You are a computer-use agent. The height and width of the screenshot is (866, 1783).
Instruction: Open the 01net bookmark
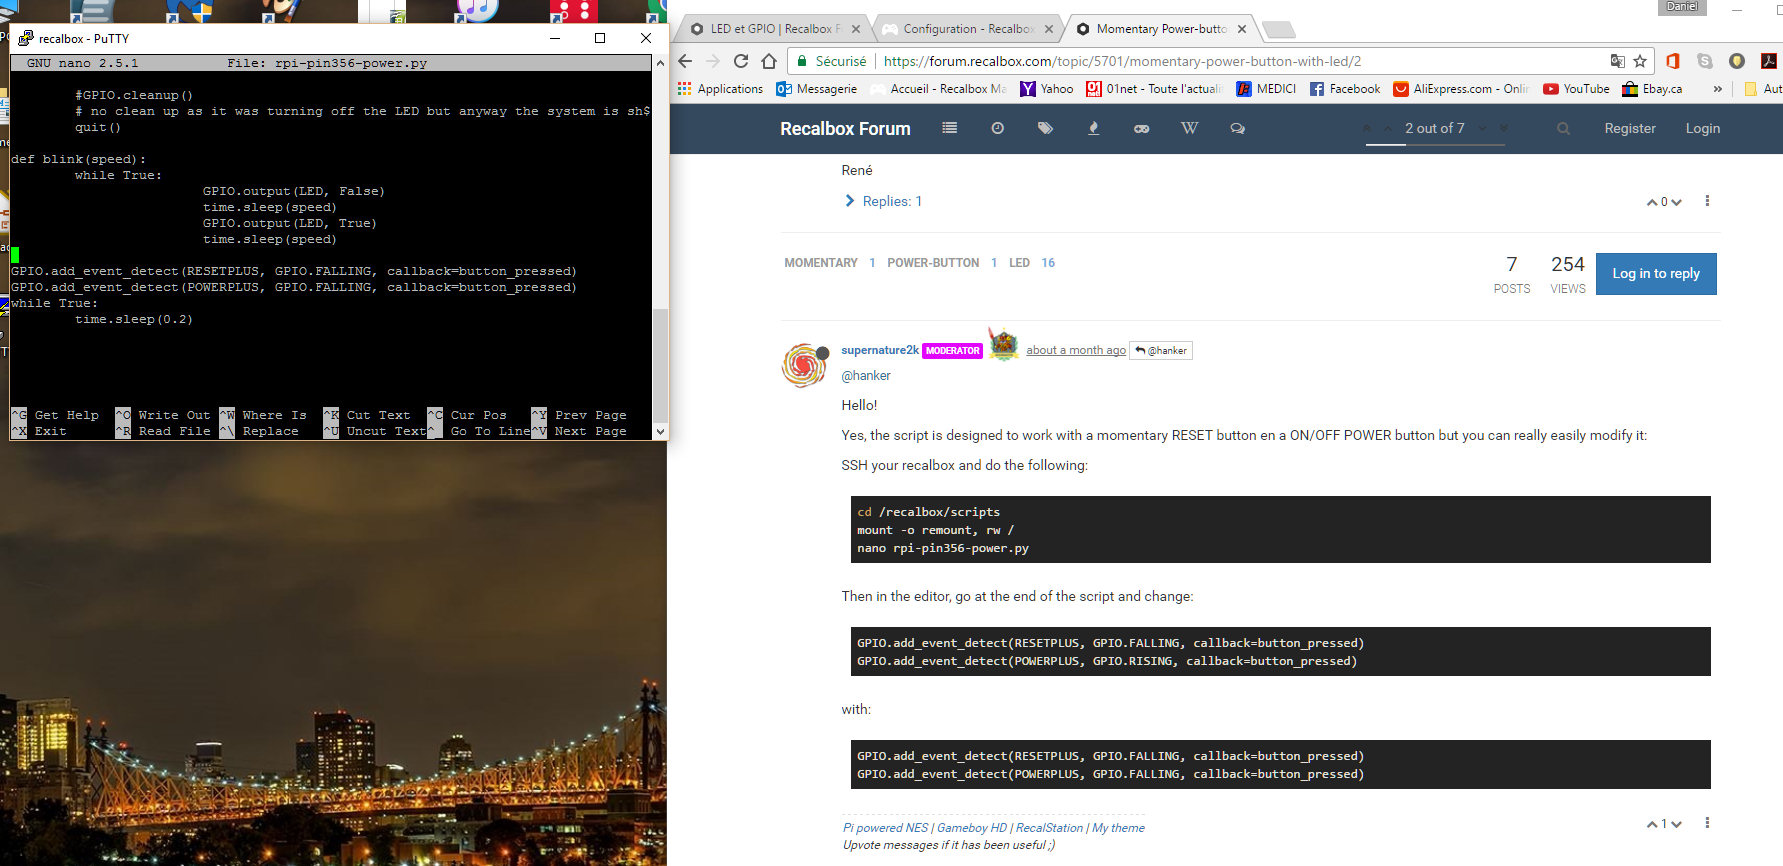coord(1154,89)
